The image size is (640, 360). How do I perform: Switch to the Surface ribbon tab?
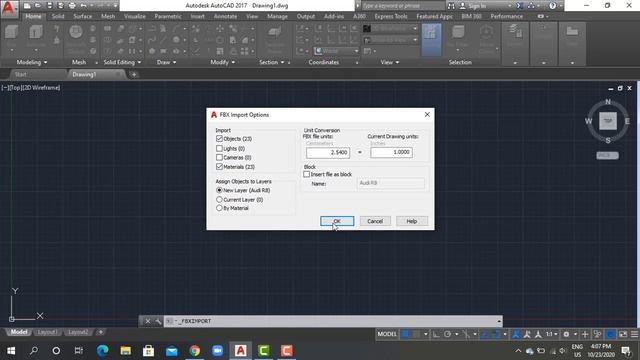click(83, 16)
